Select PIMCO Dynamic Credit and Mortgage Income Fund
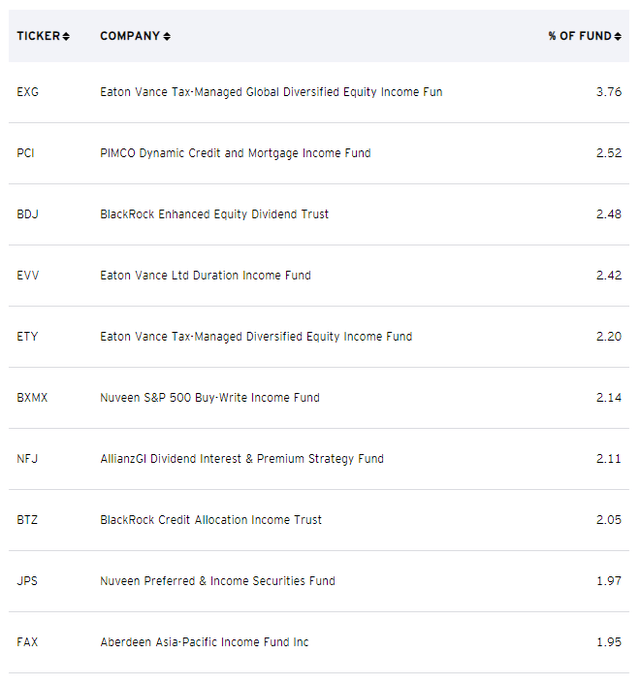This screenshot has height=686, width=640. pyautogui.click(x=235, y=153)
